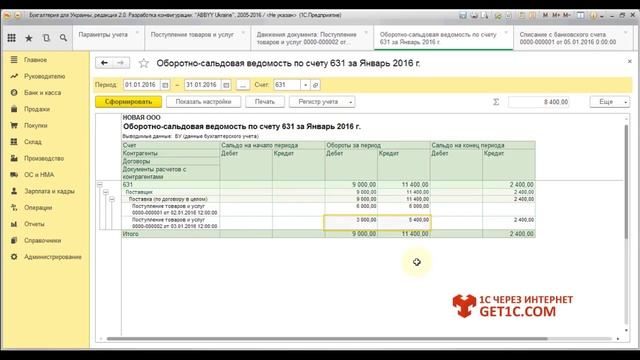Open Руководителю section
This screenshot has height=360, width=640.
(x=45, y=76)
